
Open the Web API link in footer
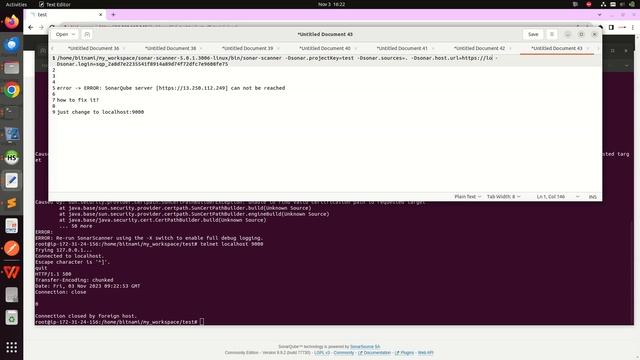[425, 353]
